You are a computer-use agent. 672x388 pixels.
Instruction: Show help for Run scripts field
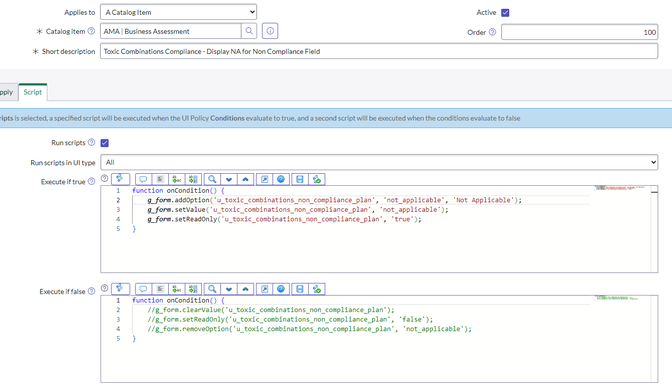91,142
